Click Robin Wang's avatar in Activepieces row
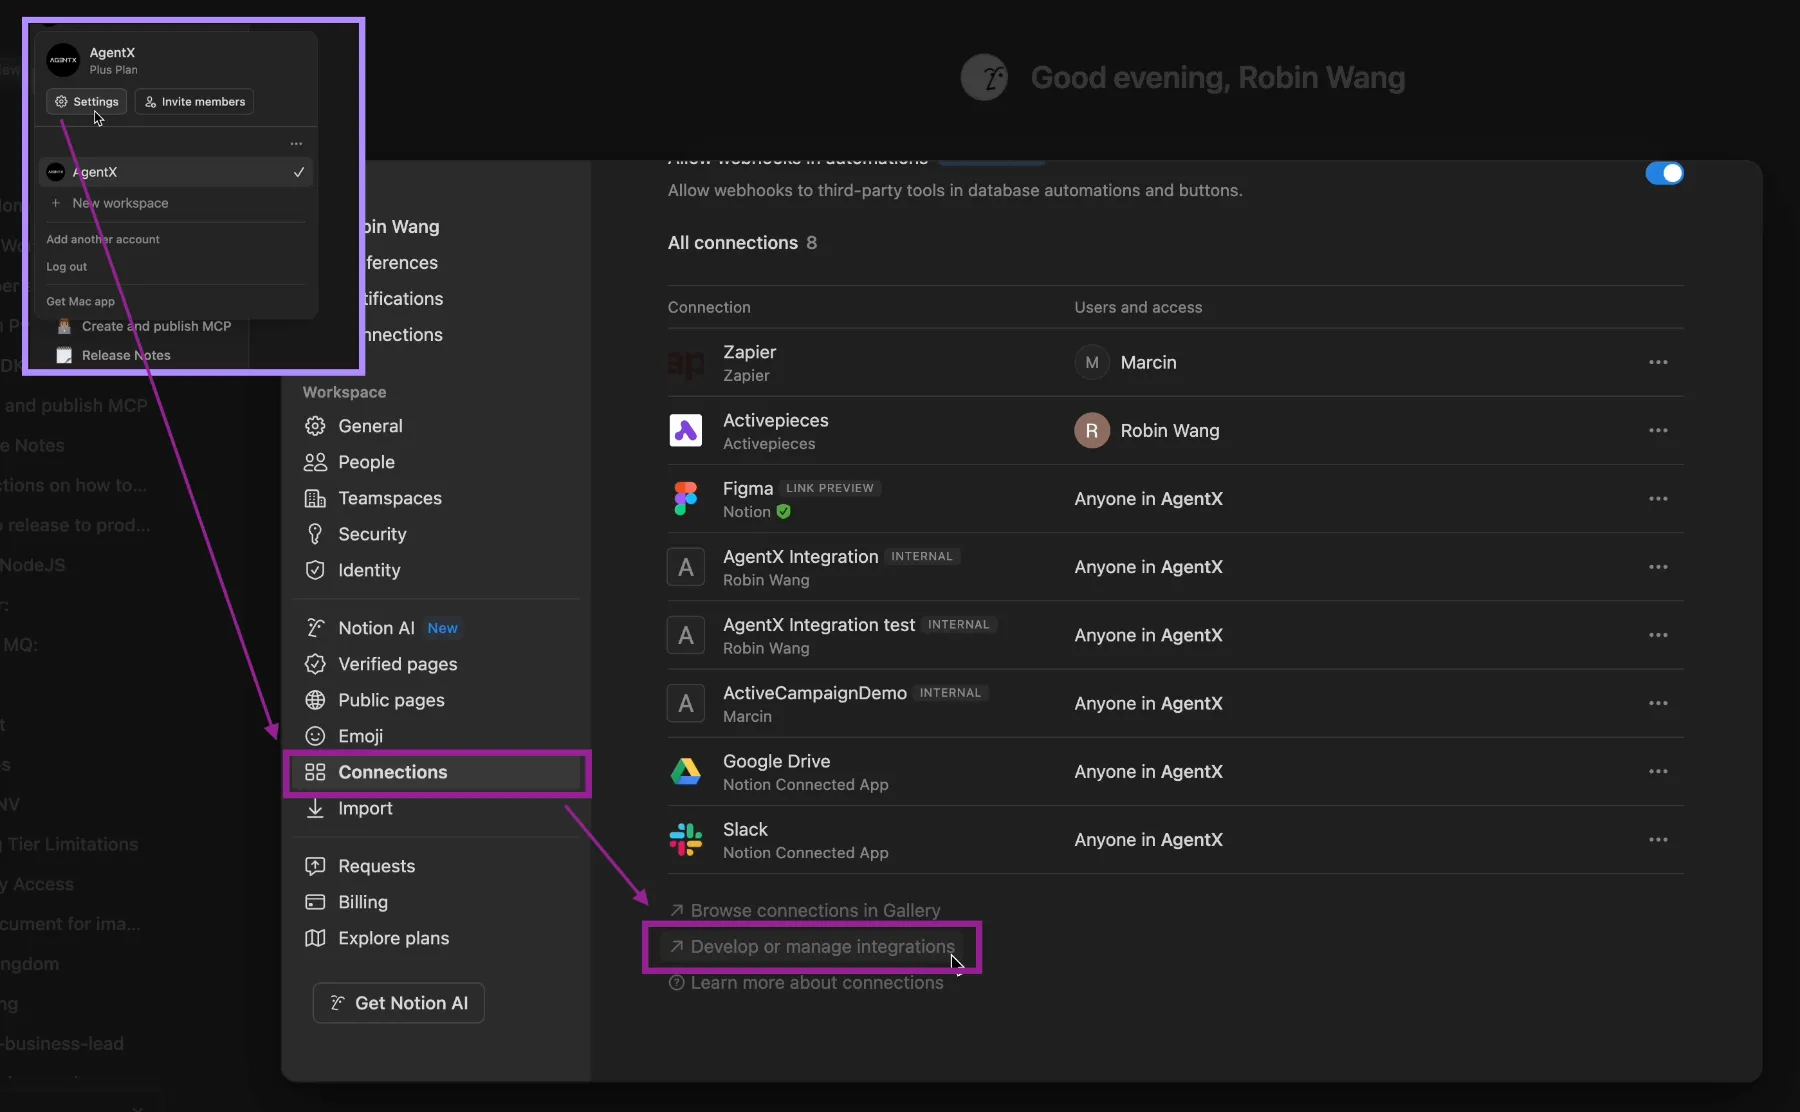 1092,431
